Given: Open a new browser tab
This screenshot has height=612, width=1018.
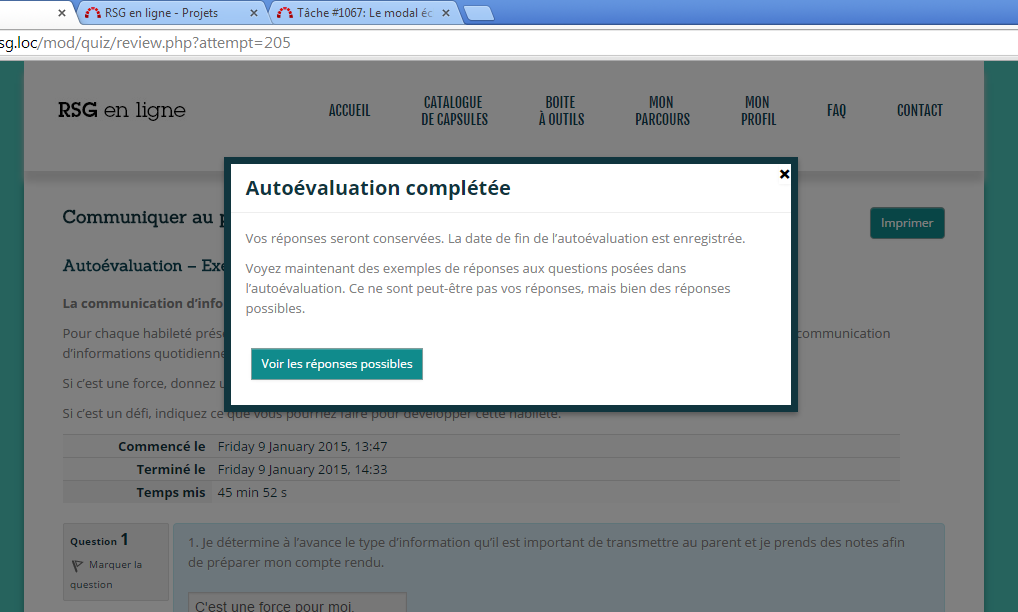Looking at the screenshot, I should click(479, 13).
